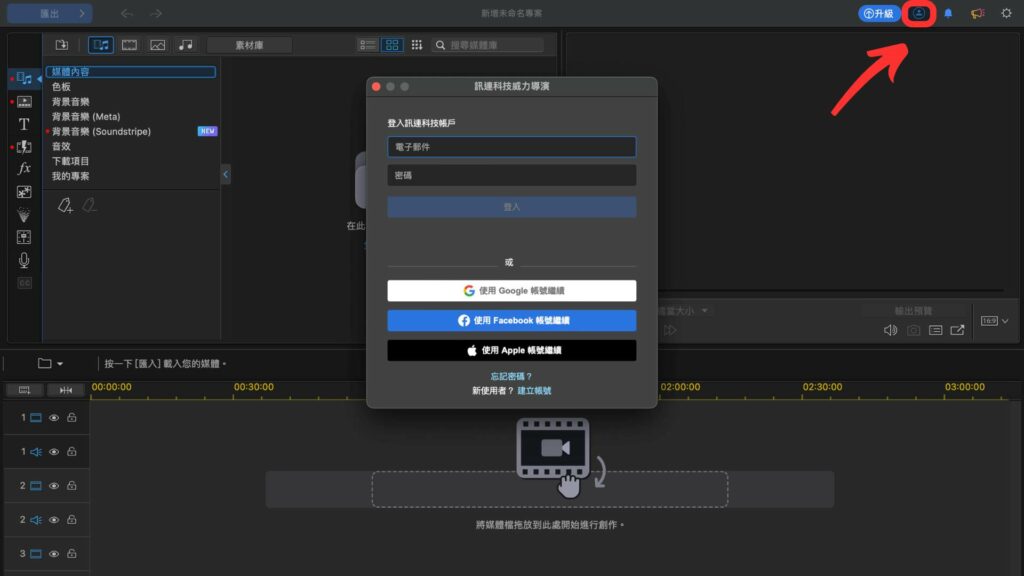This screenshot has width=1024, height=576.
Task: Click the 02:30:00 timeline ruler mark
Action: (x=822, y=387)
